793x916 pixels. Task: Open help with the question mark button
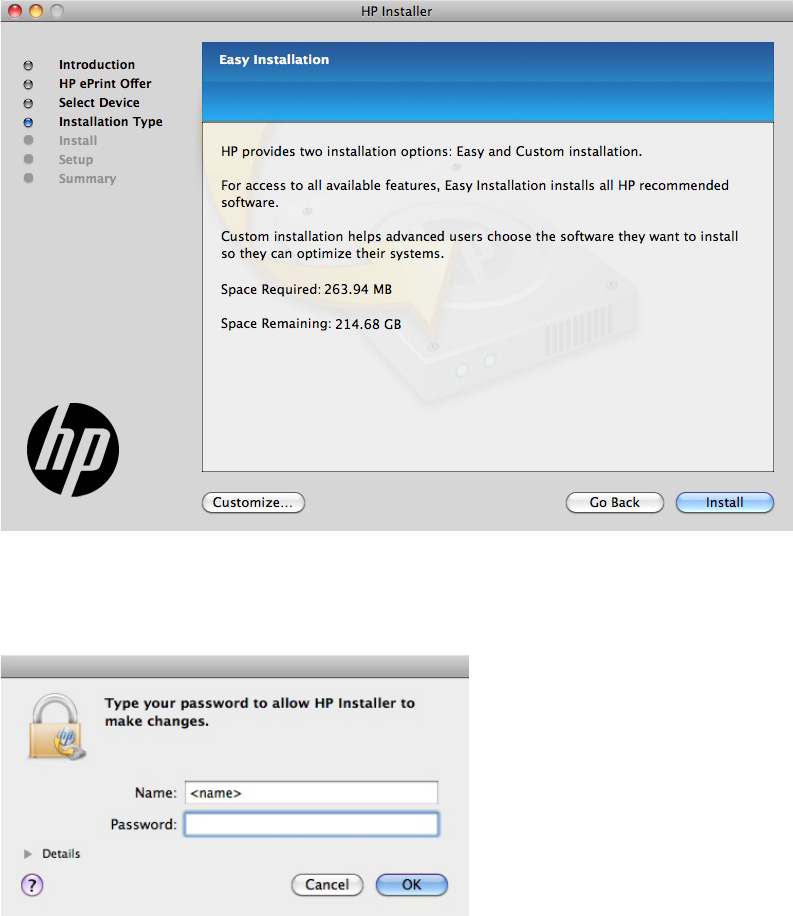click(x=32, y=884)
